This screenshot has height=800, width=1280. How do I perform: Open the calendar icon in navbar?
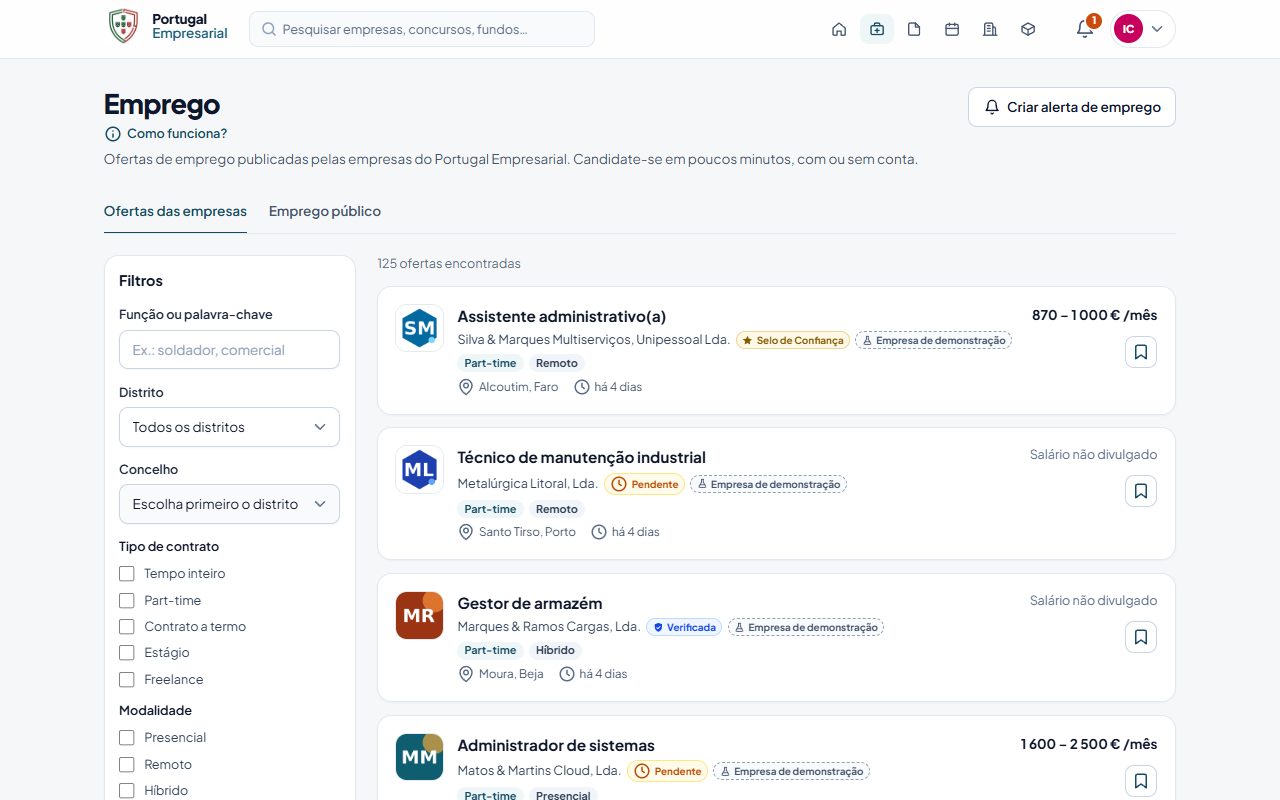pos(952,29)
